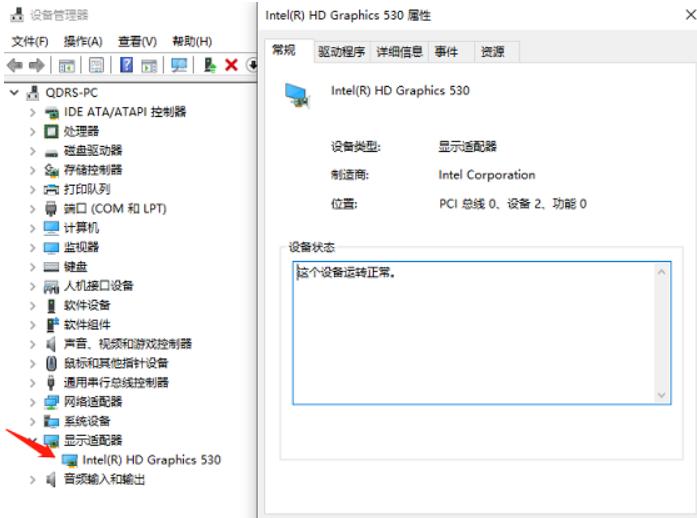Select the 键盘 tree item

tap(75, 267)
